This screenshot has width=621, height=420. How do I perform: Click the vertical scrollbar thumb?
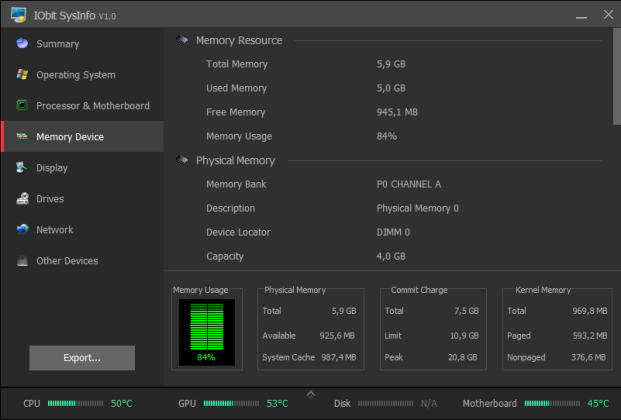617,76
